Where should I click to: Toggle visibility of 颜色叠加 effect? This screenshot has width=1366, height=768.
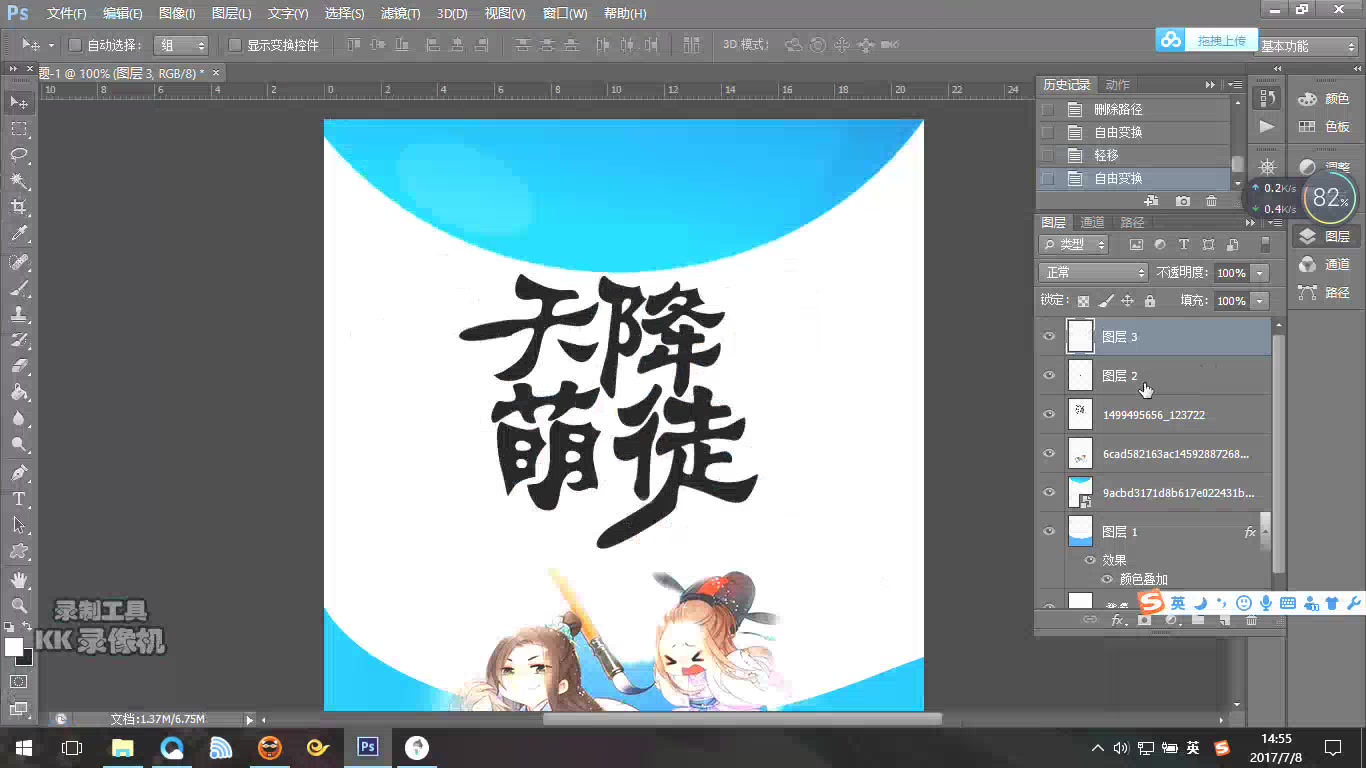1107,580
